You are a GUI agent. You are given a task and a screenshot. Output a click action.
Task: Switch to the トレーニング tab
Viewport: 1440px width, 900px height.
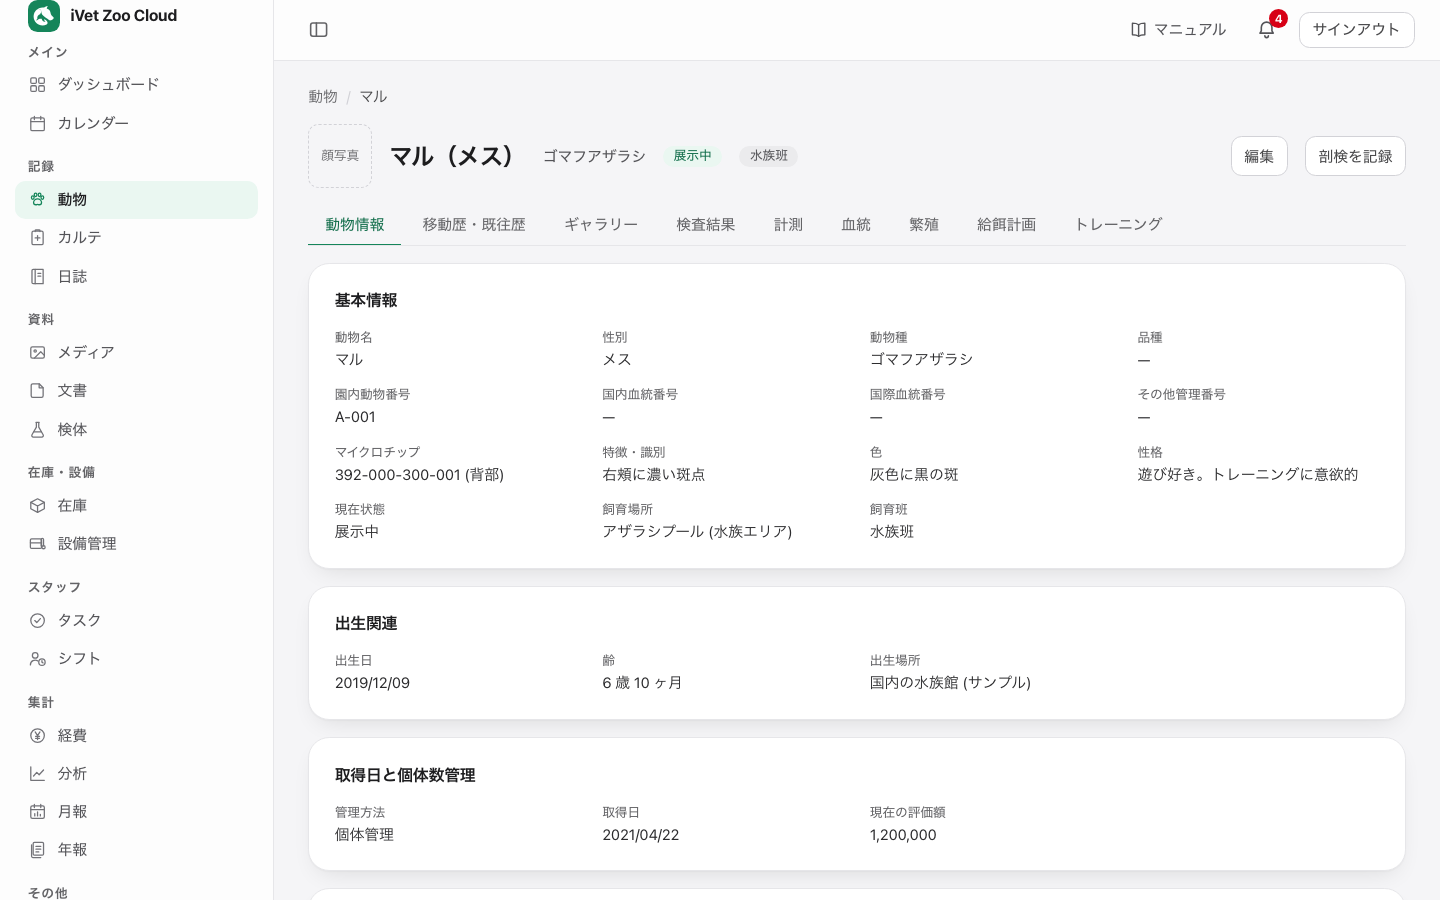(x=1118, y=225)
